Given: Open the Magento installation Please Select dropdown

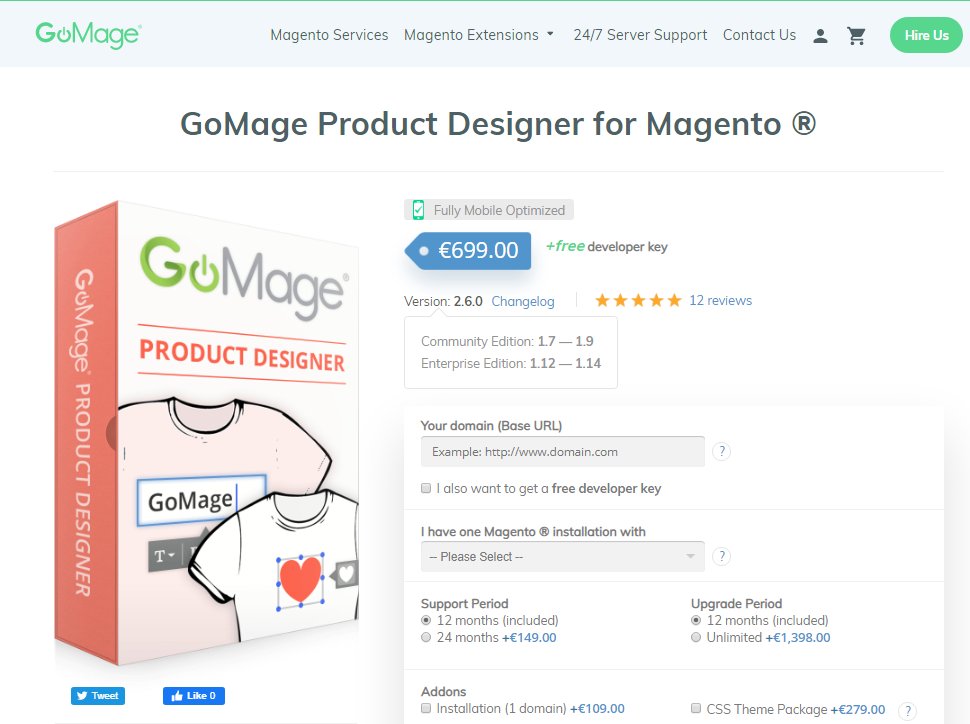Looking at the screenshot, I should [x=562, y=556].
